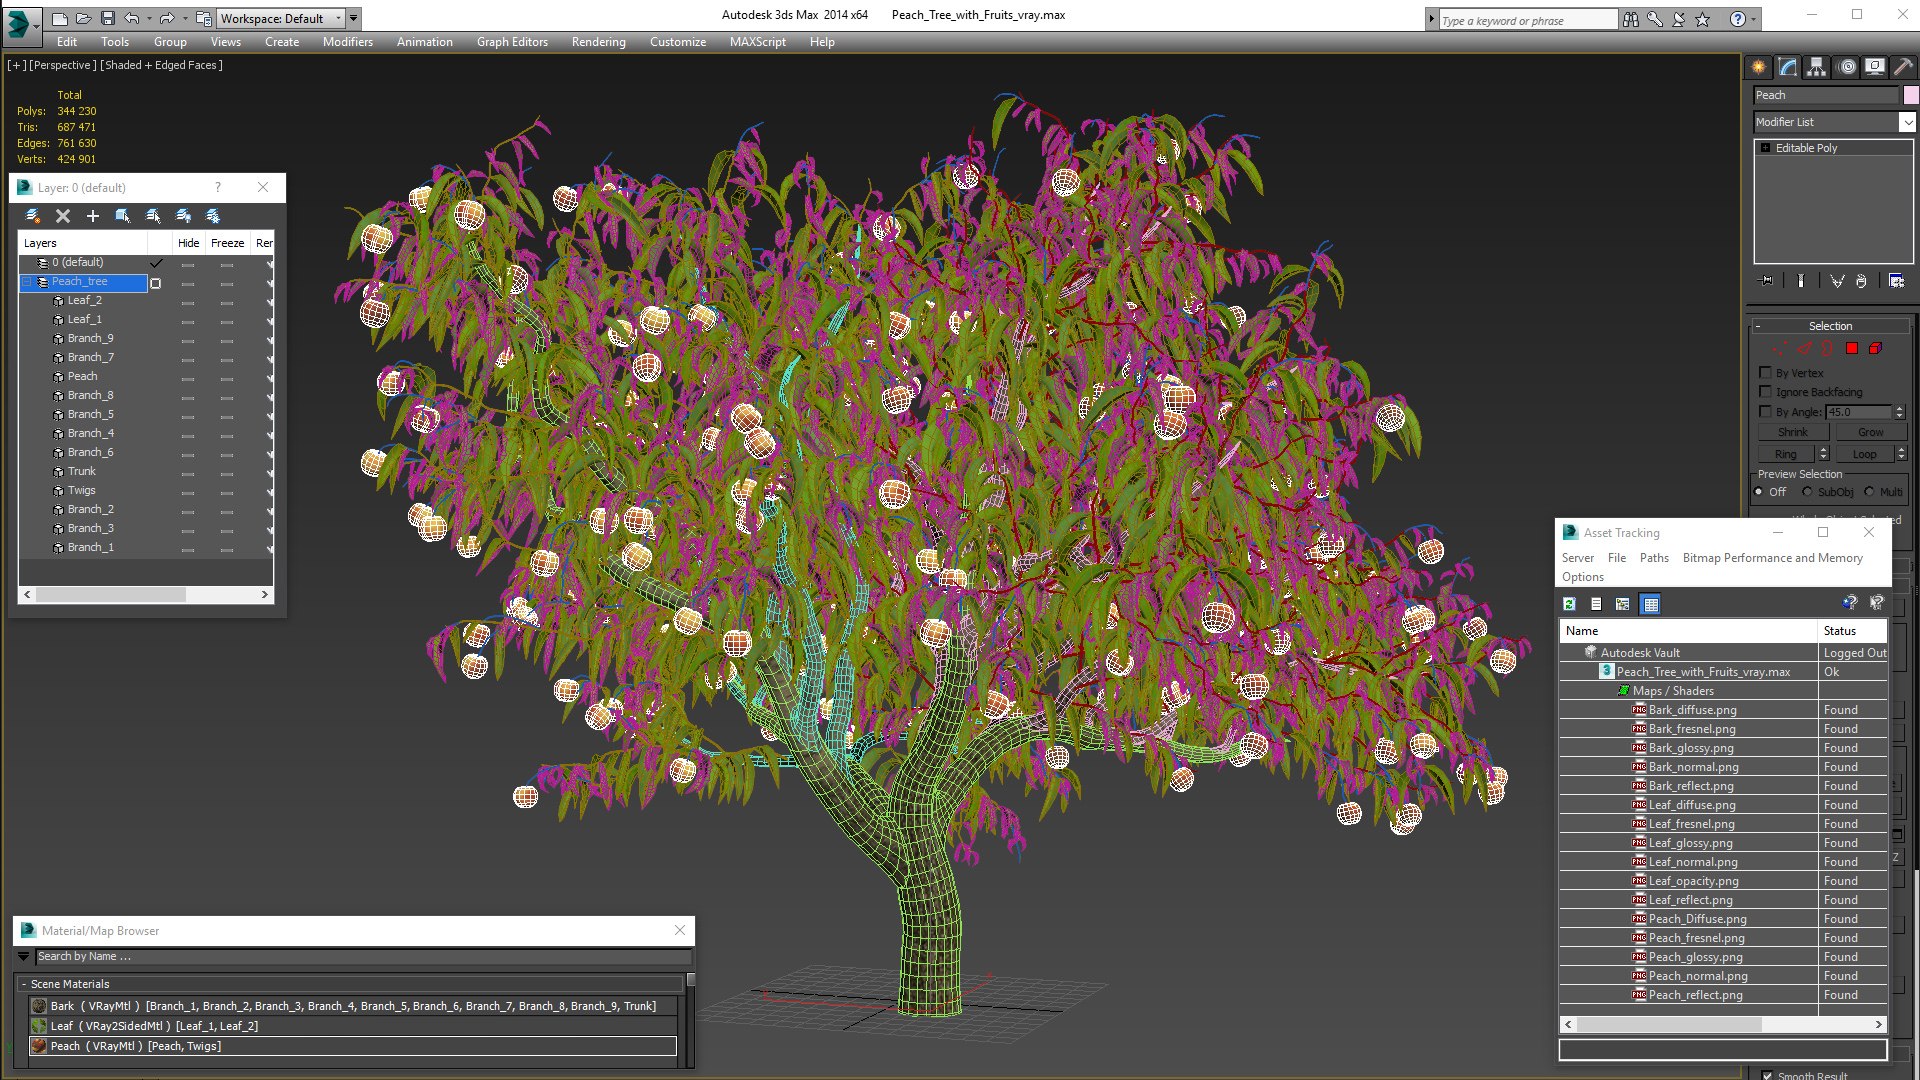Click the Loop selection button
This screenshot has width=1920, height=1080.
(1864, 454)
